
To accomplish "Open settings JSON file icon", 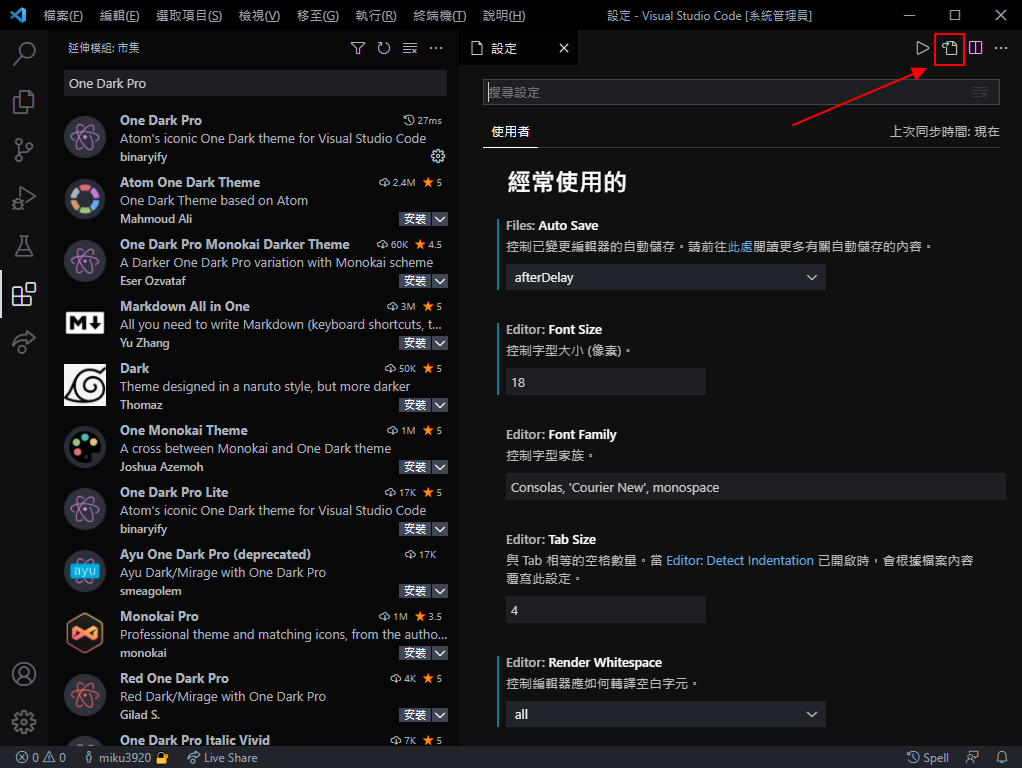I will (950, 48).
